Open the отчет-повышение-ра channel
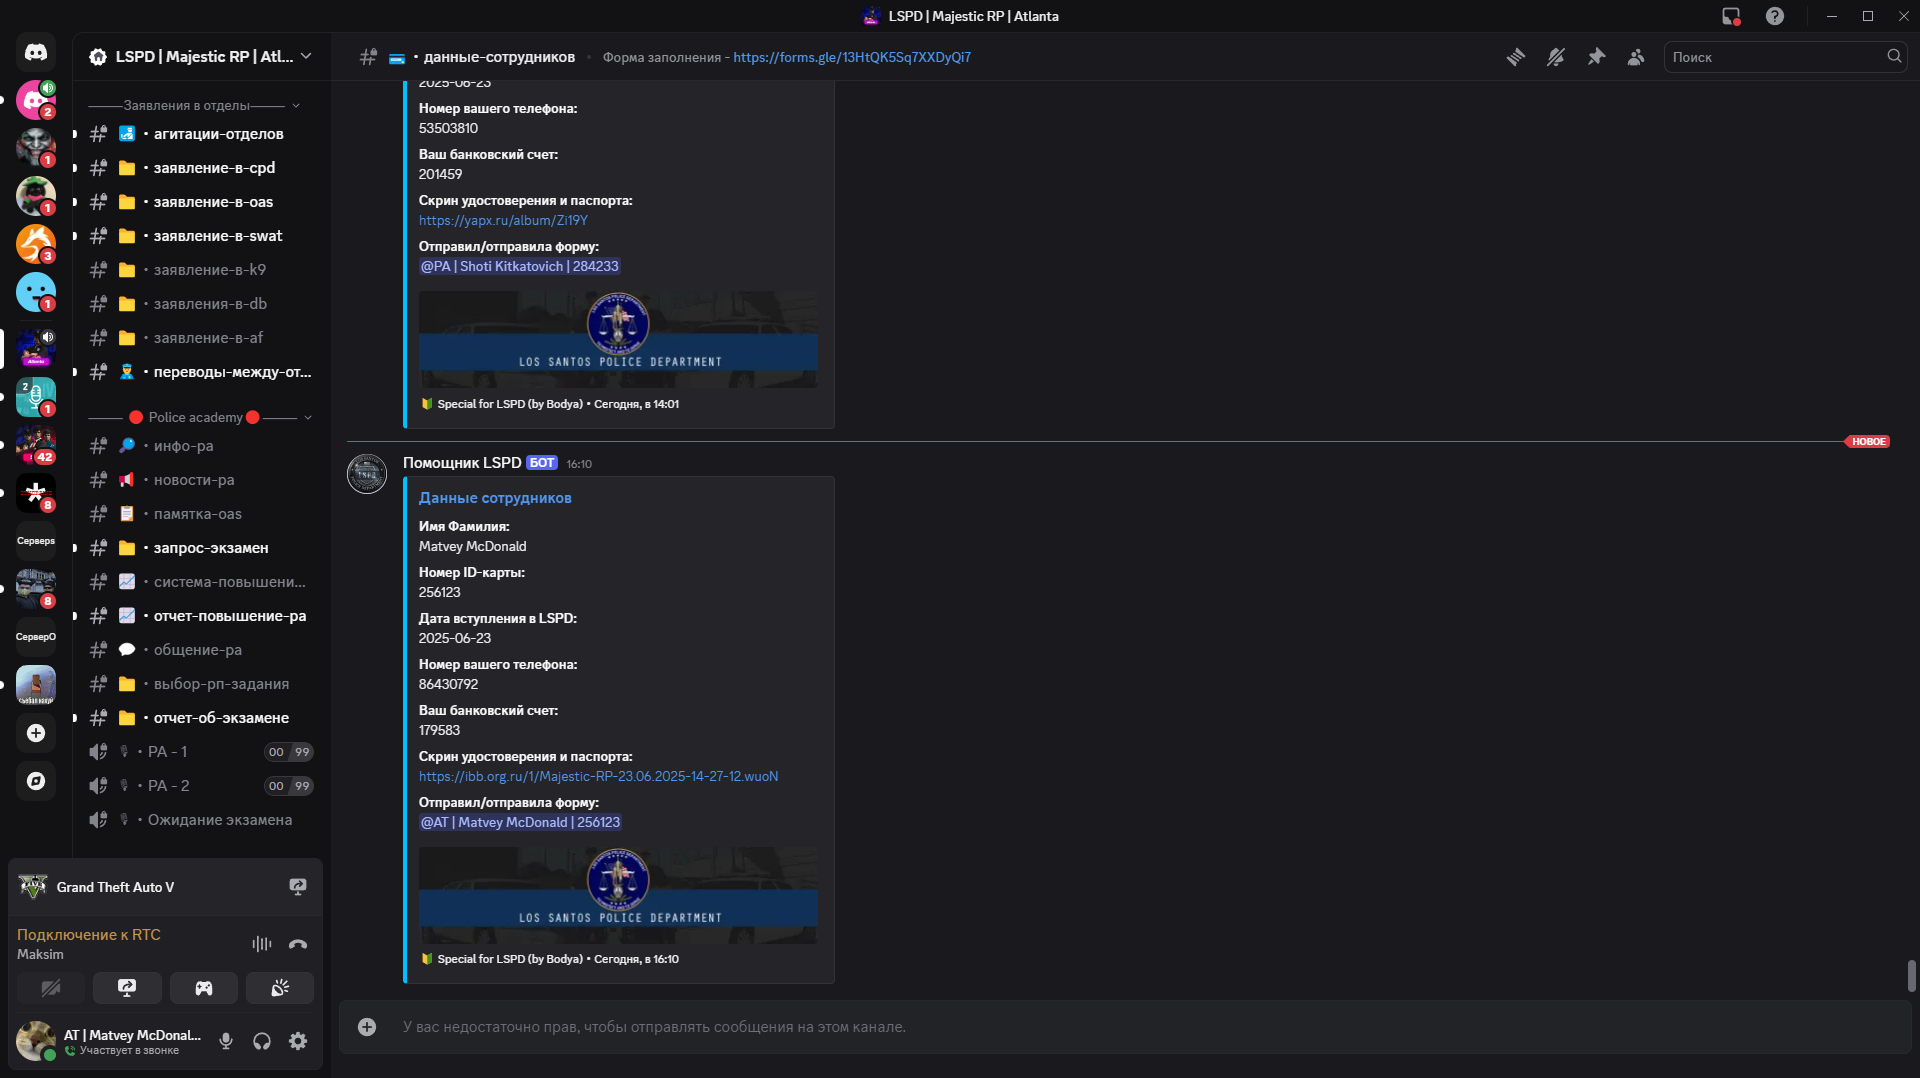This screenshot has width=1920, height=1078. 201,616
